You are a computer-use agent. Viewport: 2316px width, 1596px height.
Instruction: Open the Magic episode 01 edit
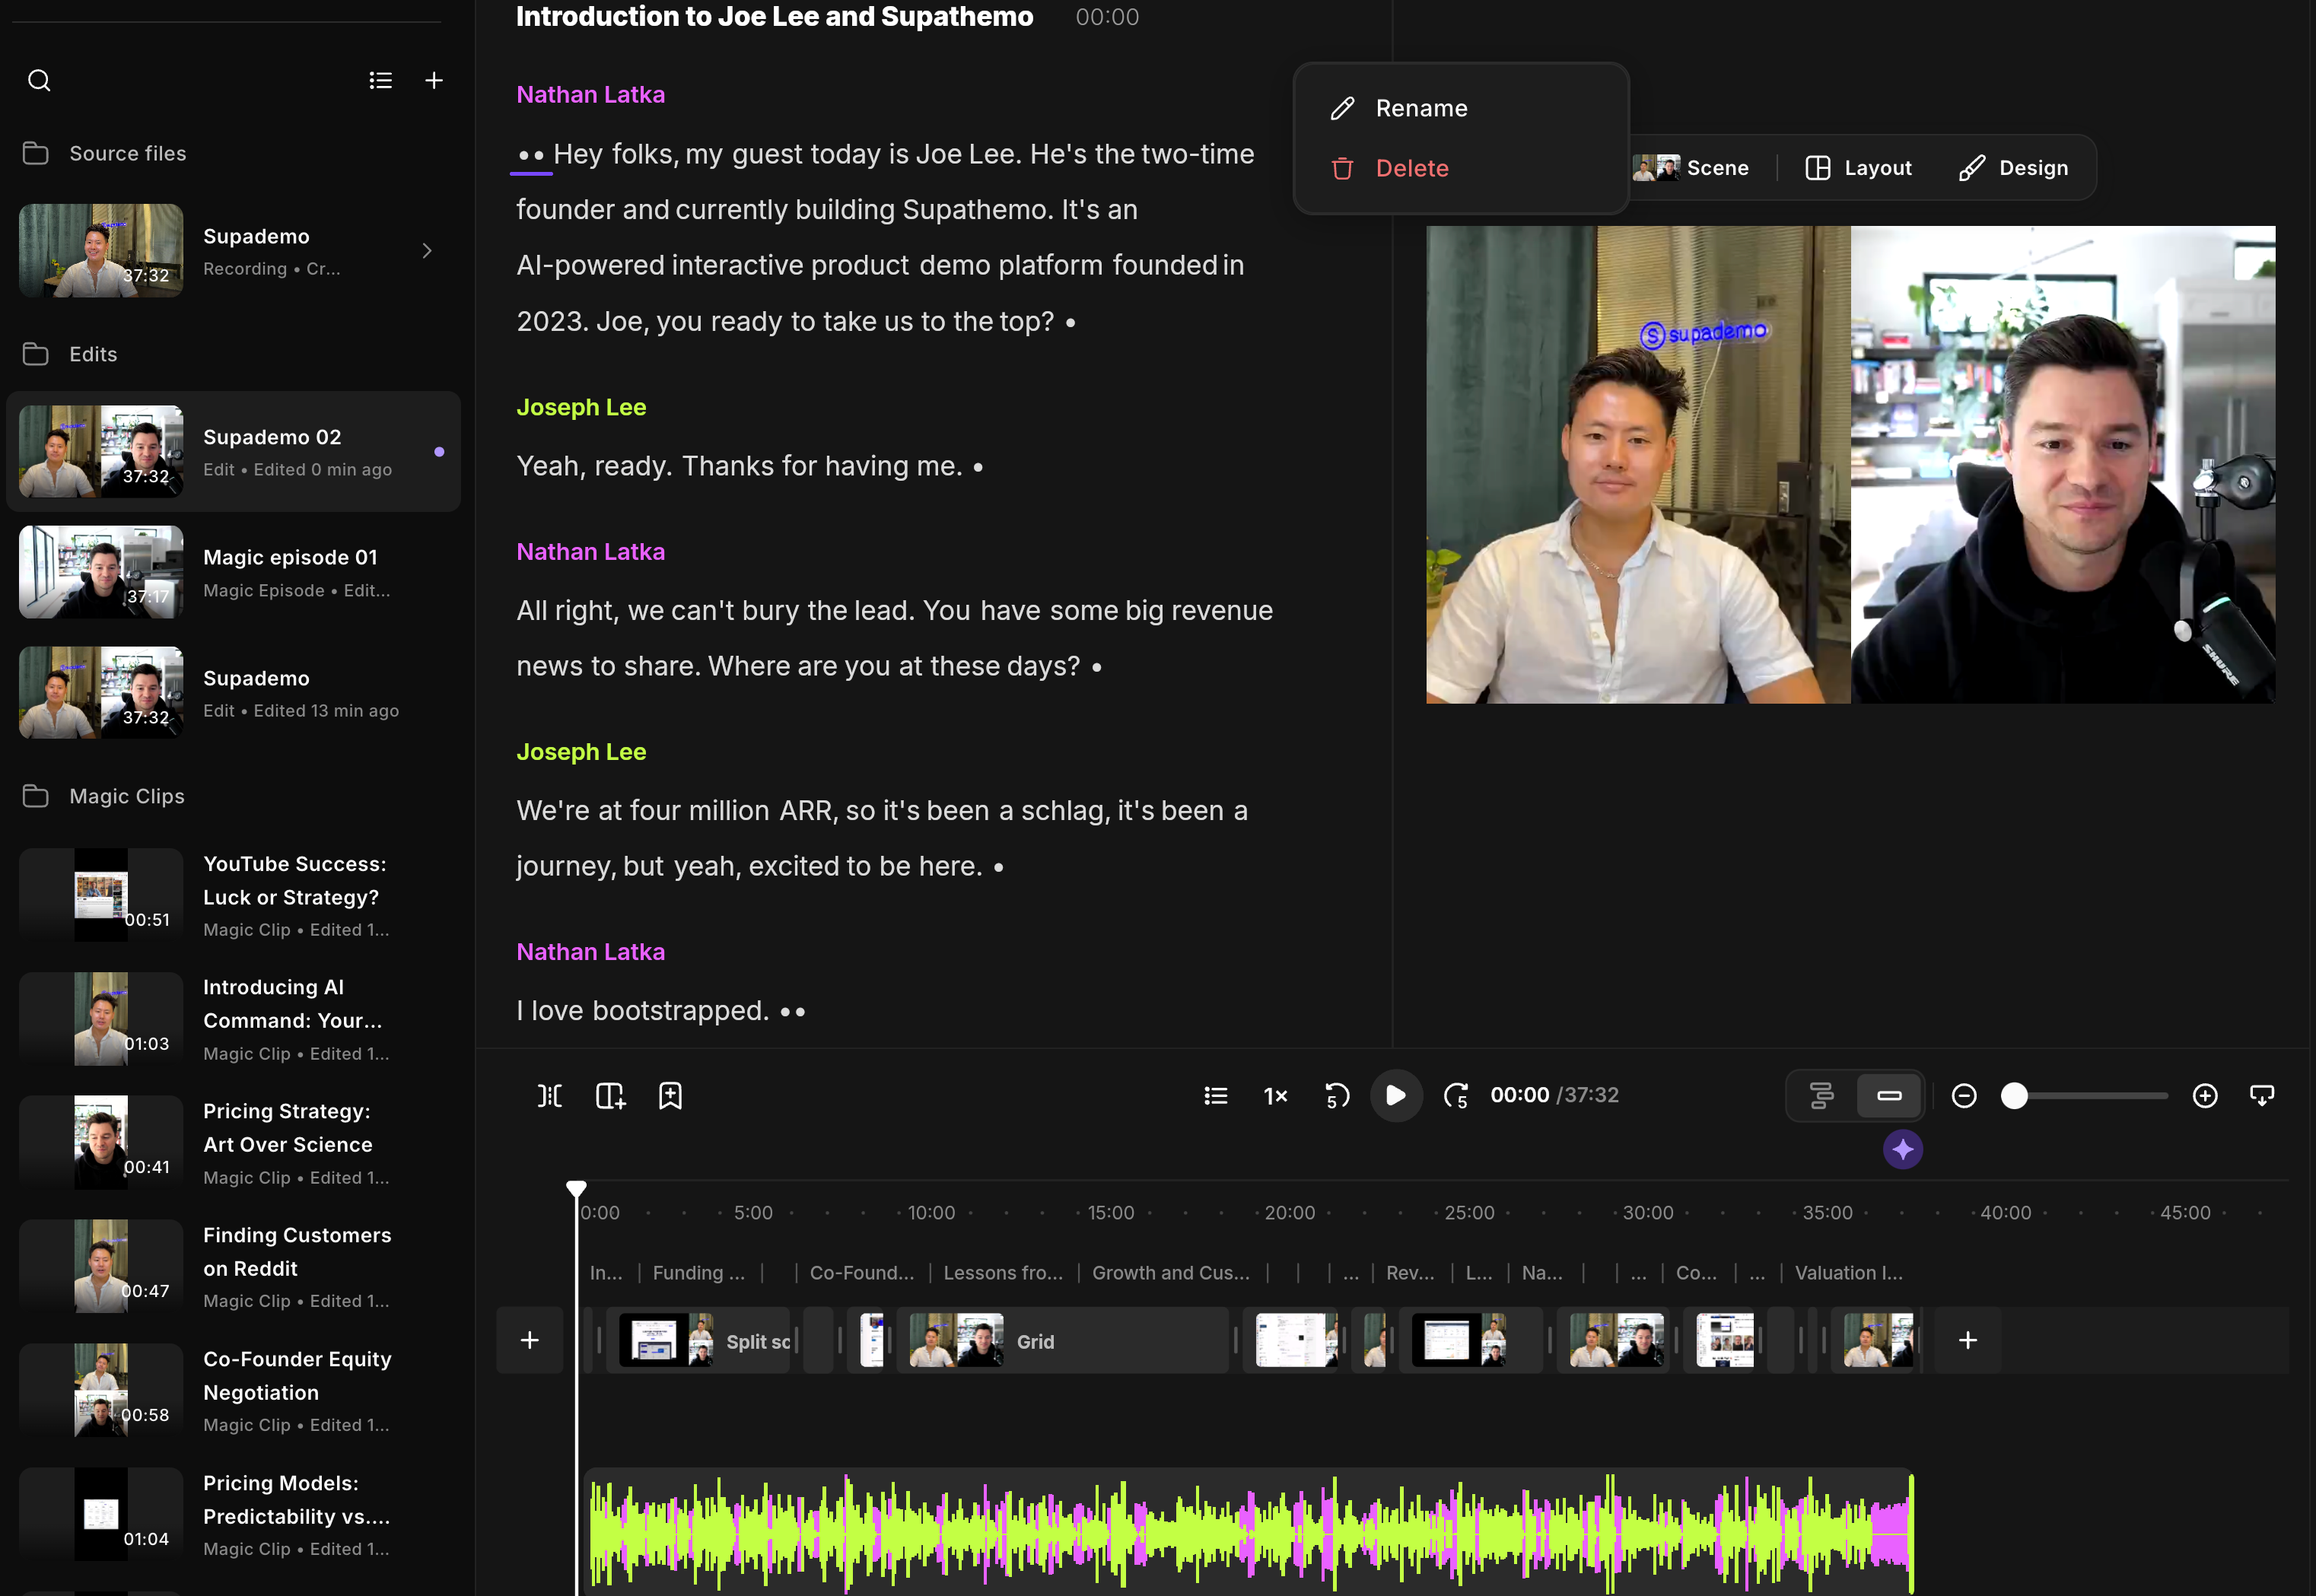(233, 572)
